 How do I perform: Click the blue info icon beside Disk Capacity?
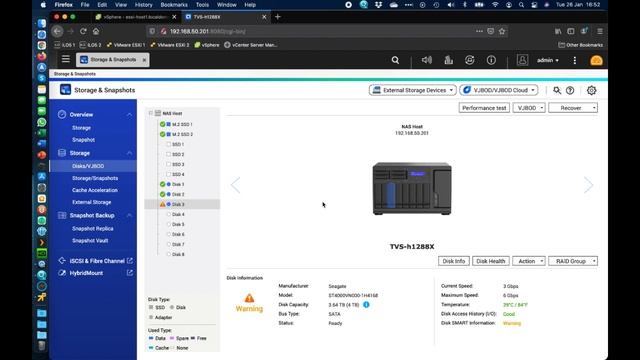point(366,304)
